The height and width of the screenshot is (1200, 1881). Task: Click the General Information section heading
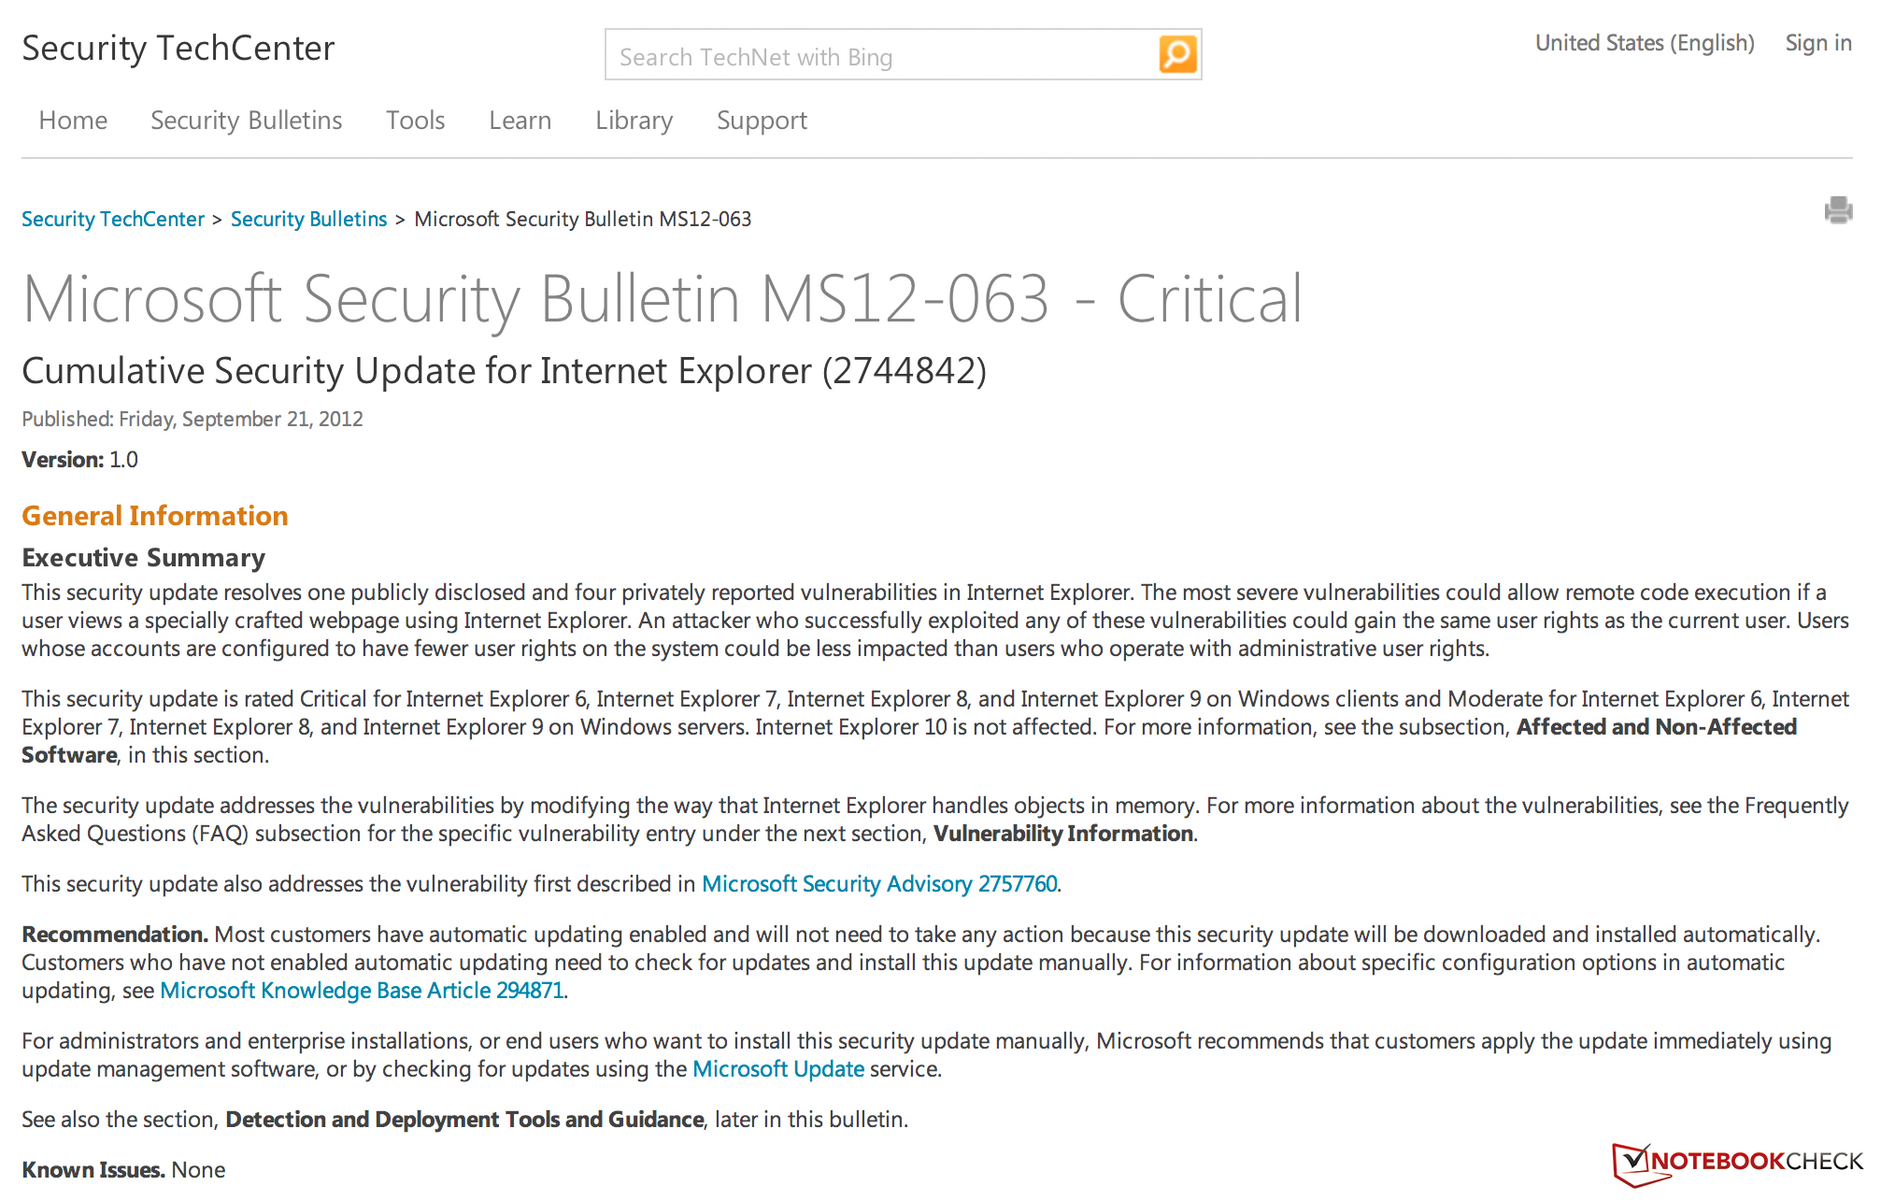(155, 515)
